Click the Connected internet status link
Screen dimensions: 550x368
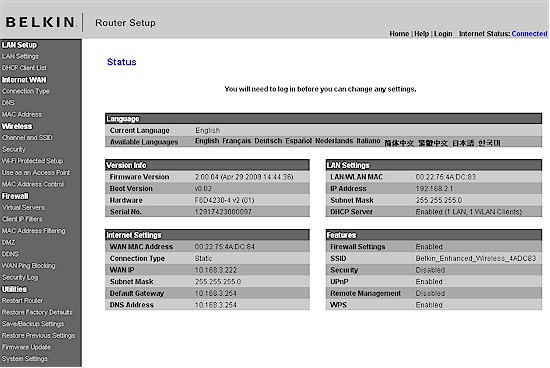click(x=529, y=34)
